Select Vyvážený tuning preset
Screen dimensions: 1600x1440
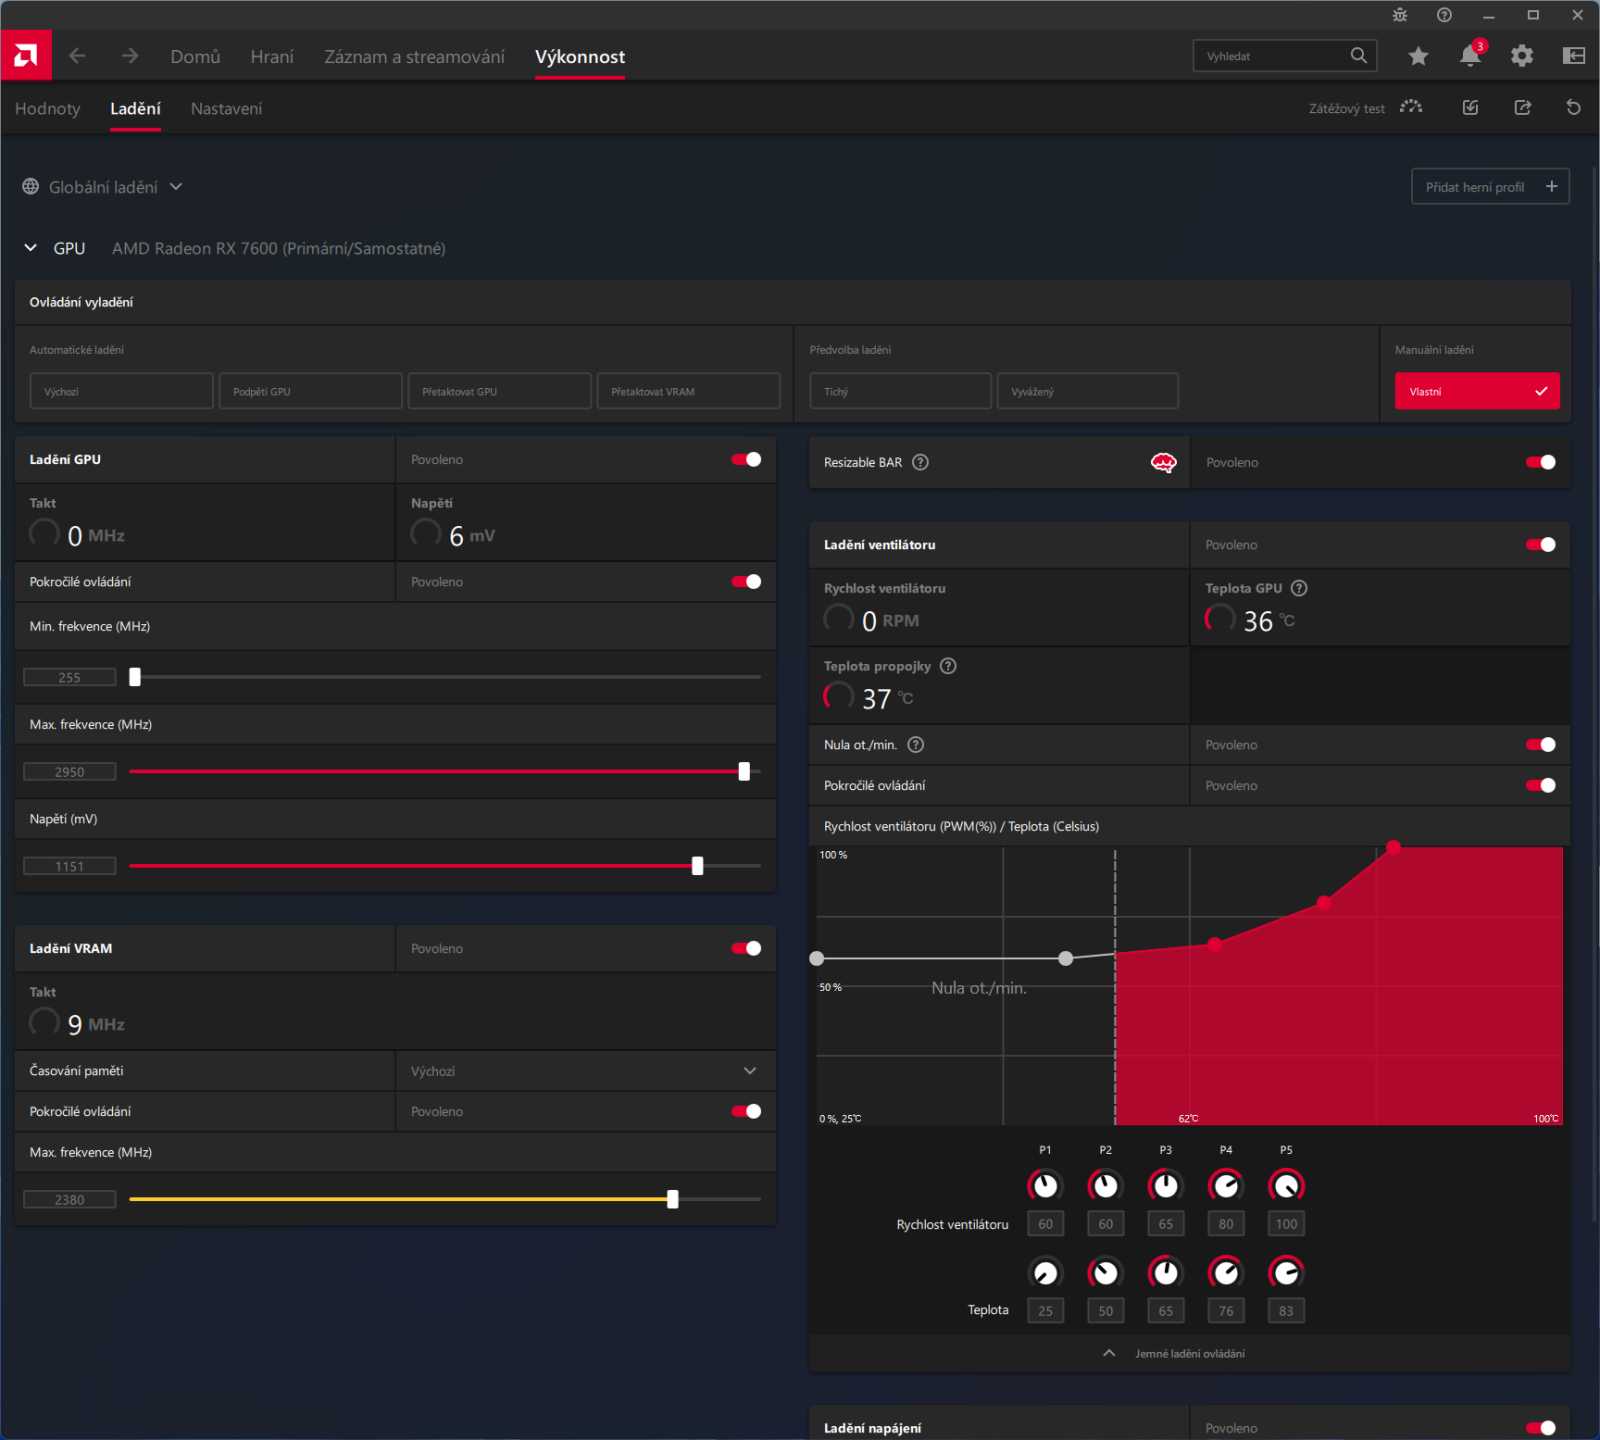1088,391
